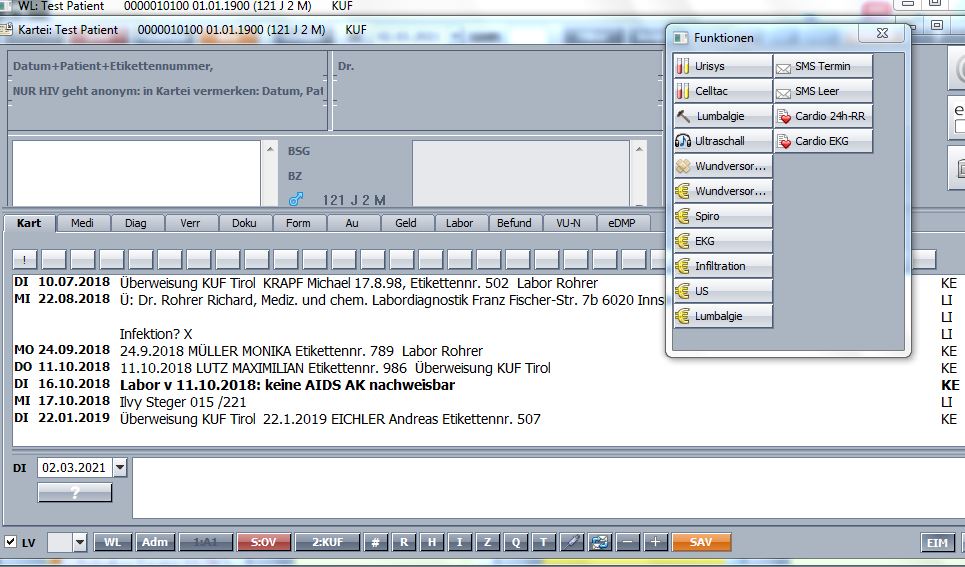Expand the date dropdown for 02.03.2021
Image resolution: width=965 pixels, height=567 pixels.
point(120,467)
